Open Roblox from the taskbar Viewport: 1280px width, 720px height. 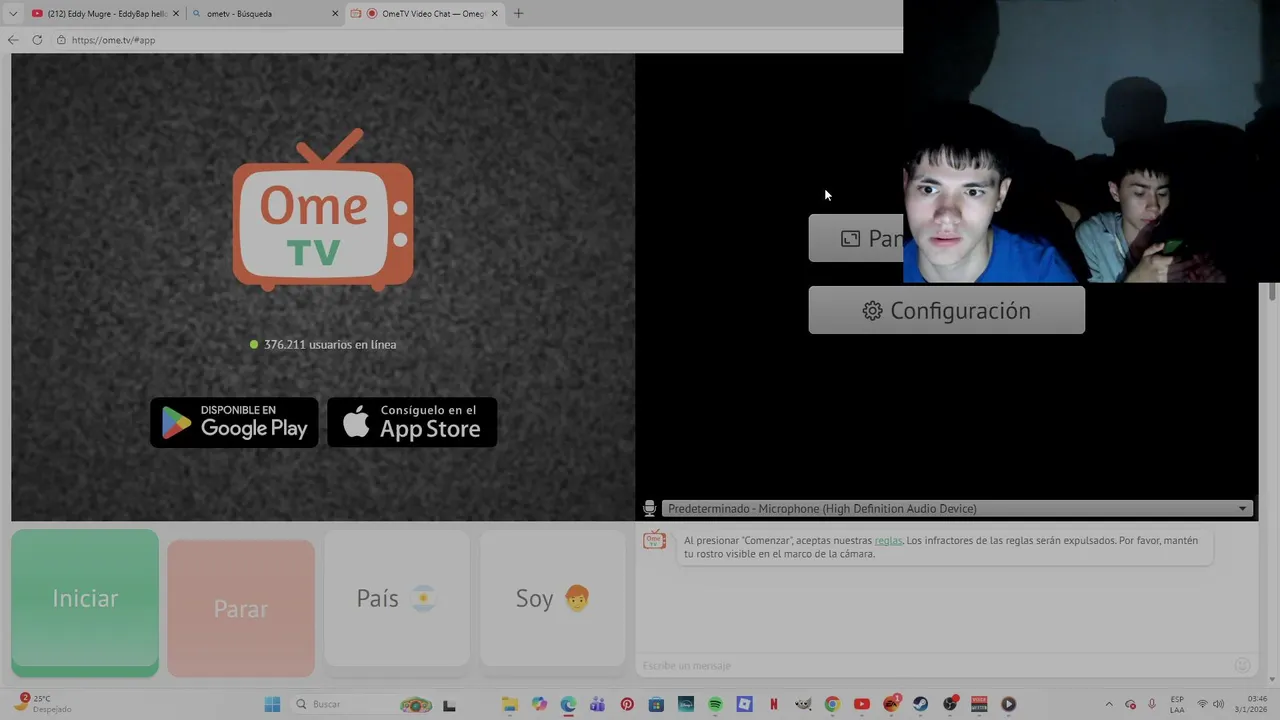coord(744,704)
